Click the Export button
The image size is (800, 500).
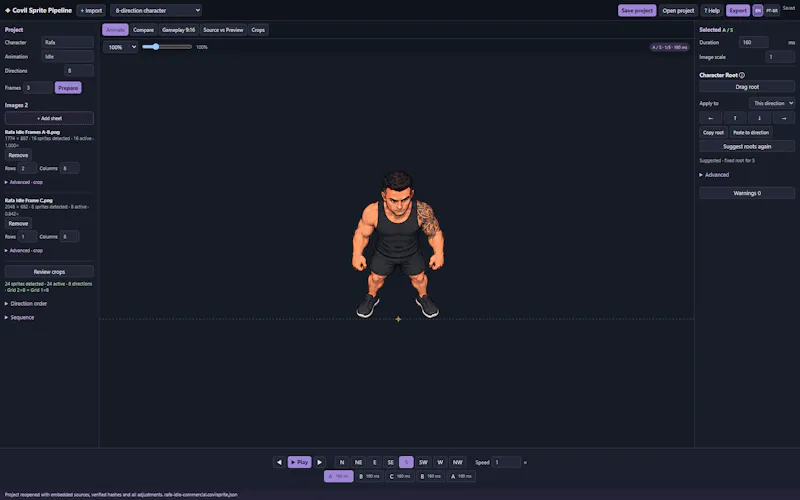pos(738,10)
